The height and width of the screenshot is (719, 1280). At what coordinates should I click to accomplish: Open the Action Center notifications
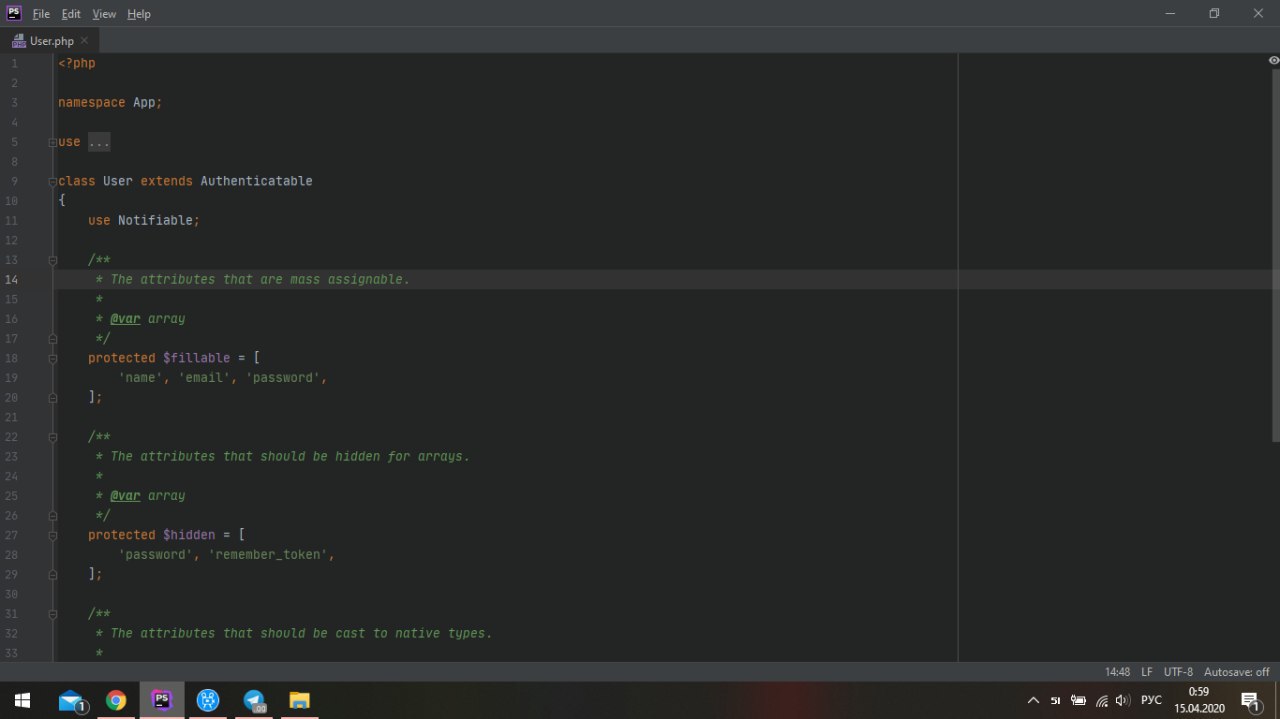pos(1251,700)
